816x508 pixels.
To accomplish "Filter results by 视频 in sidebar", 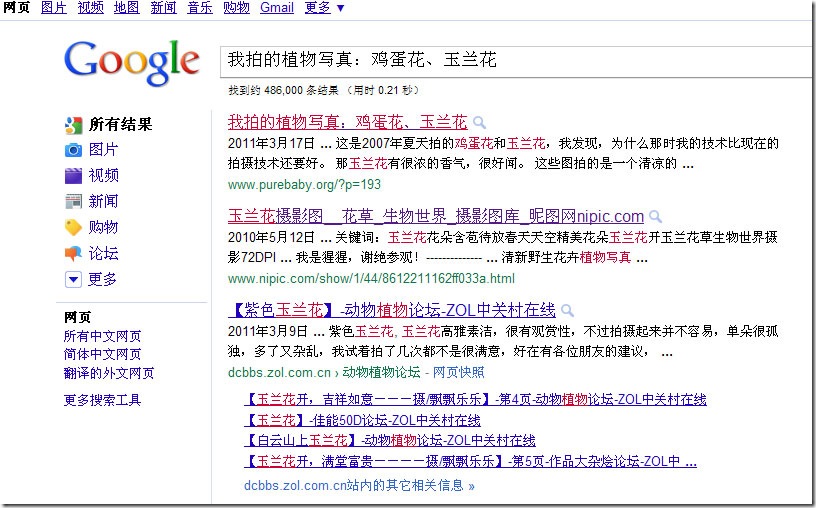I will click(x=104, y=175).
